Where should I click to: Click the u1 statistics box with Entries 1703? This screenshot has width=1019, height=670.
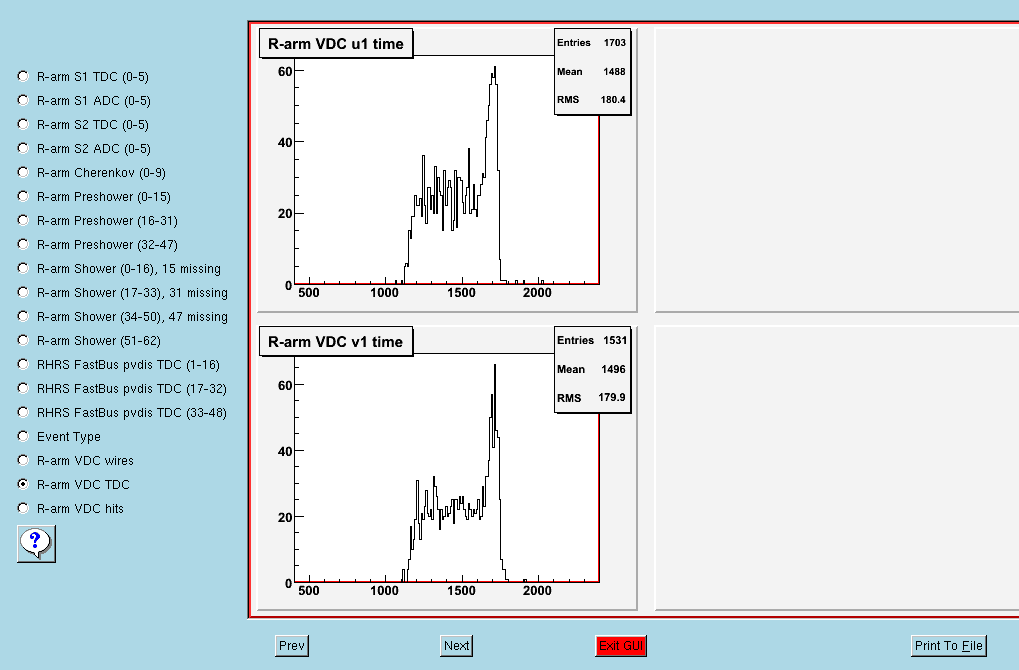[x=593, y=71]
